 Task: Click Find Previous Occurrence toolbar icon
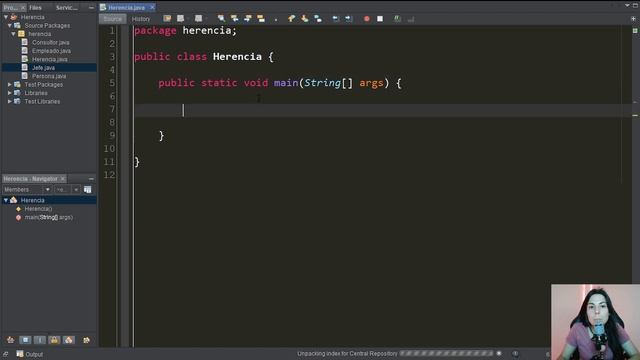coord(234,18)
